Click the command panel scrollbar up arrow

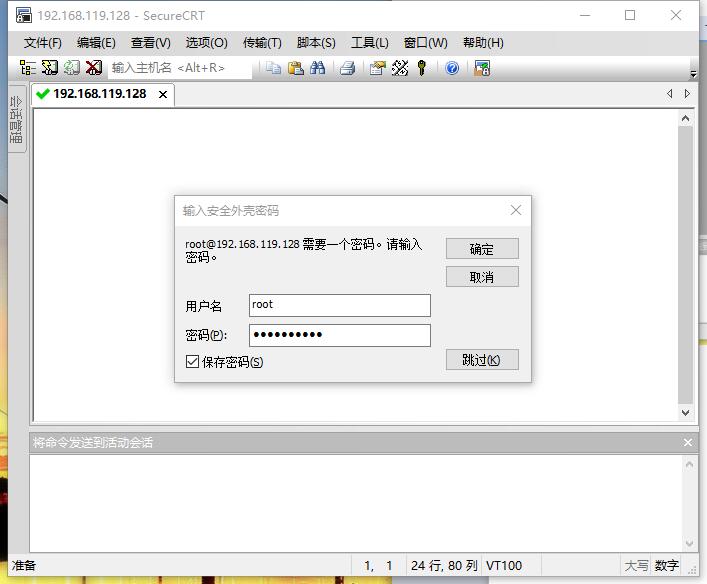coord(689,464)
